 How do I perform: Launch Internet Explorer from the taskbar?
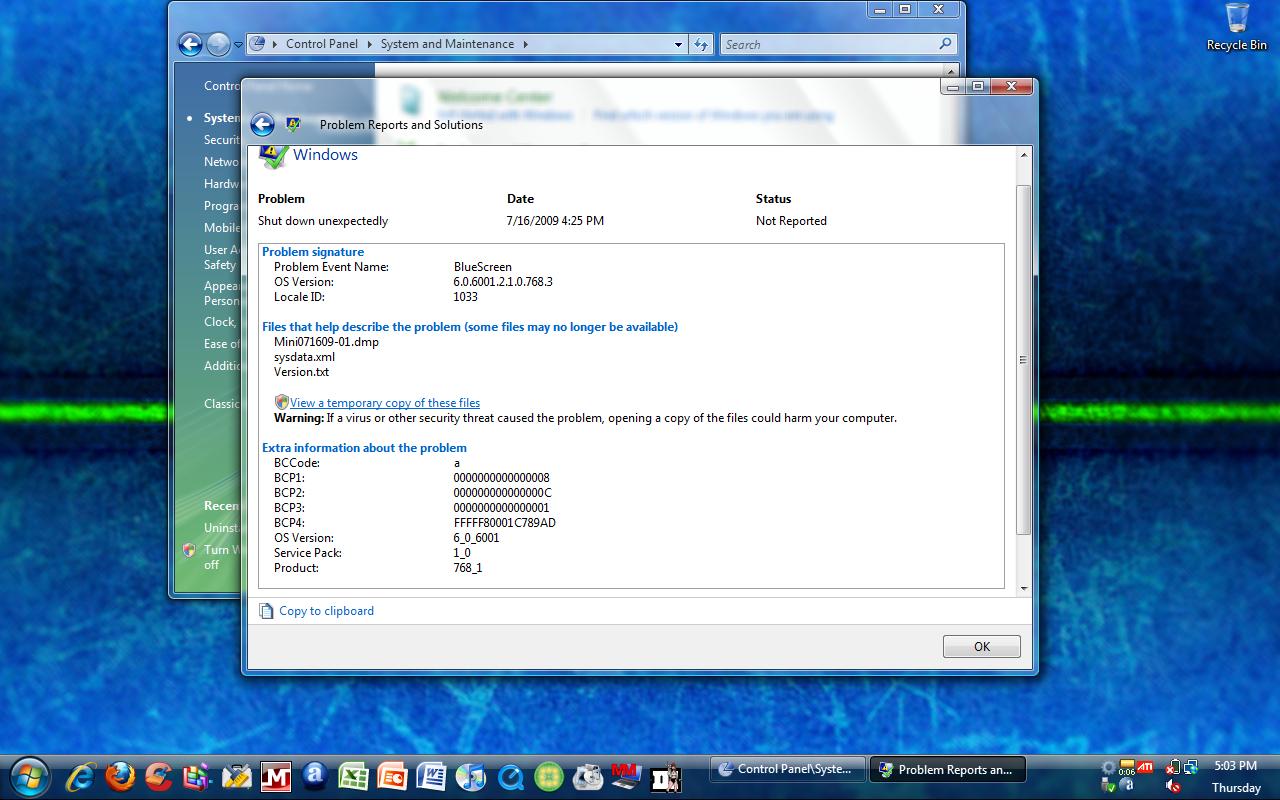point(80,776)
